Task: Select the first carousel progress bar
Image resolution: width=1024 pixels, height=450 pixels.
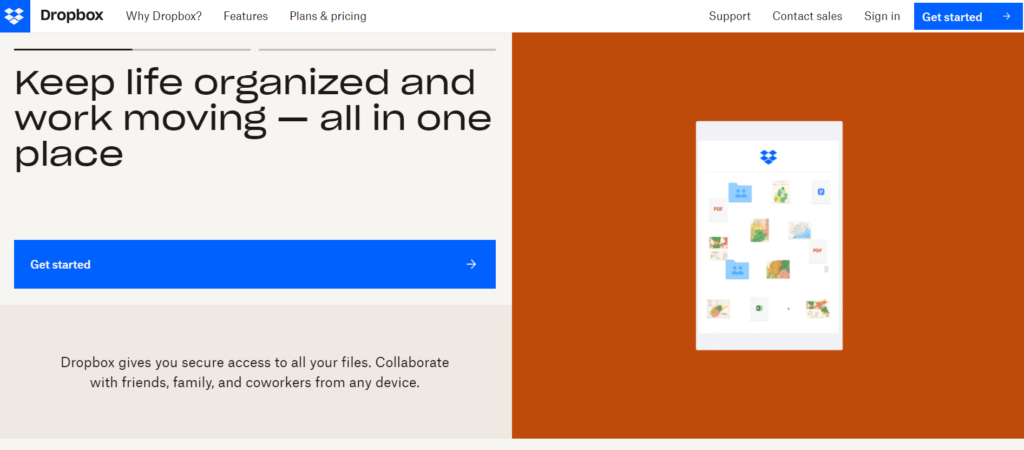Action: click(132, 49)
